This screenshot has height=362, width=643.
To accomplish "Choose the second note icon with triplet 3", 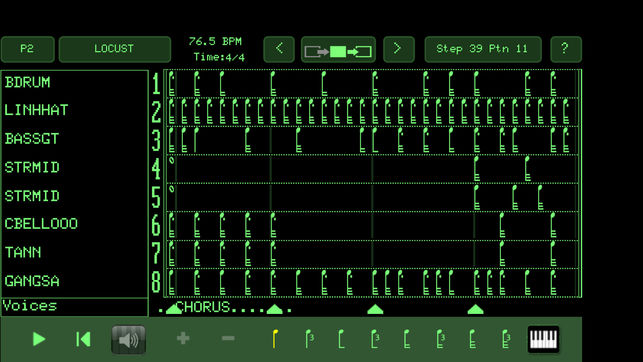I will tap(375, 339).
